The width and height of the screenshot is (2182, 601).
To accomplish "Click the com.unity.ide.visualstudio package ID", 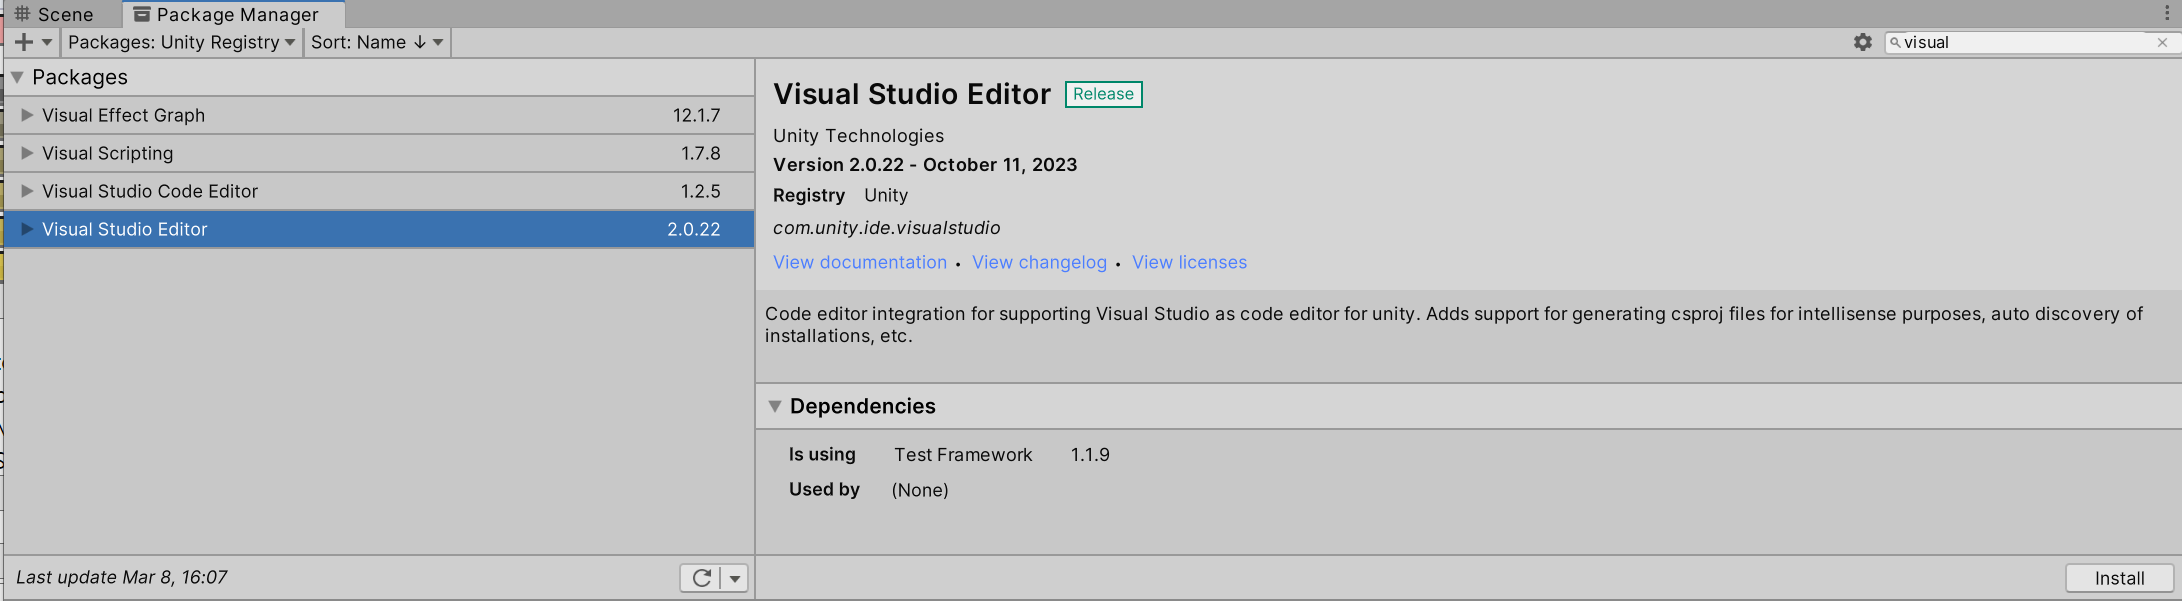I will (886, 228).
